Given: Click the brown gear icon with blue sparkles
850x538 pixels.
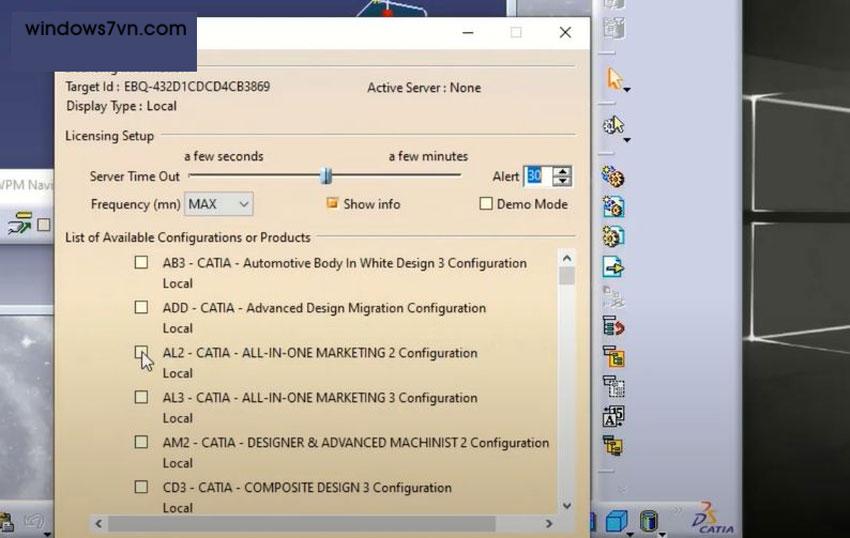Looking at the screenshot, I should coord(613,177).
